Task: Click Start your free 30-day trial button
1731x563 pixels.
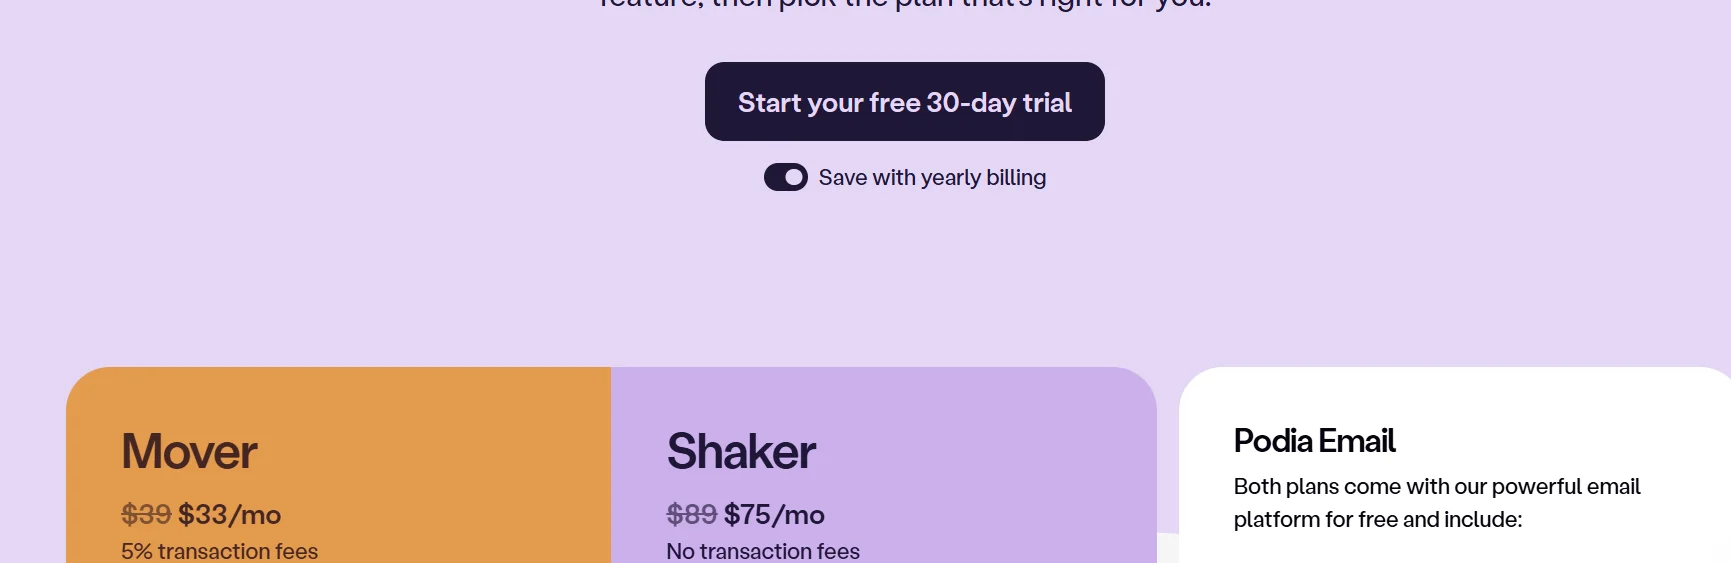Action: (x=904, y=102)
